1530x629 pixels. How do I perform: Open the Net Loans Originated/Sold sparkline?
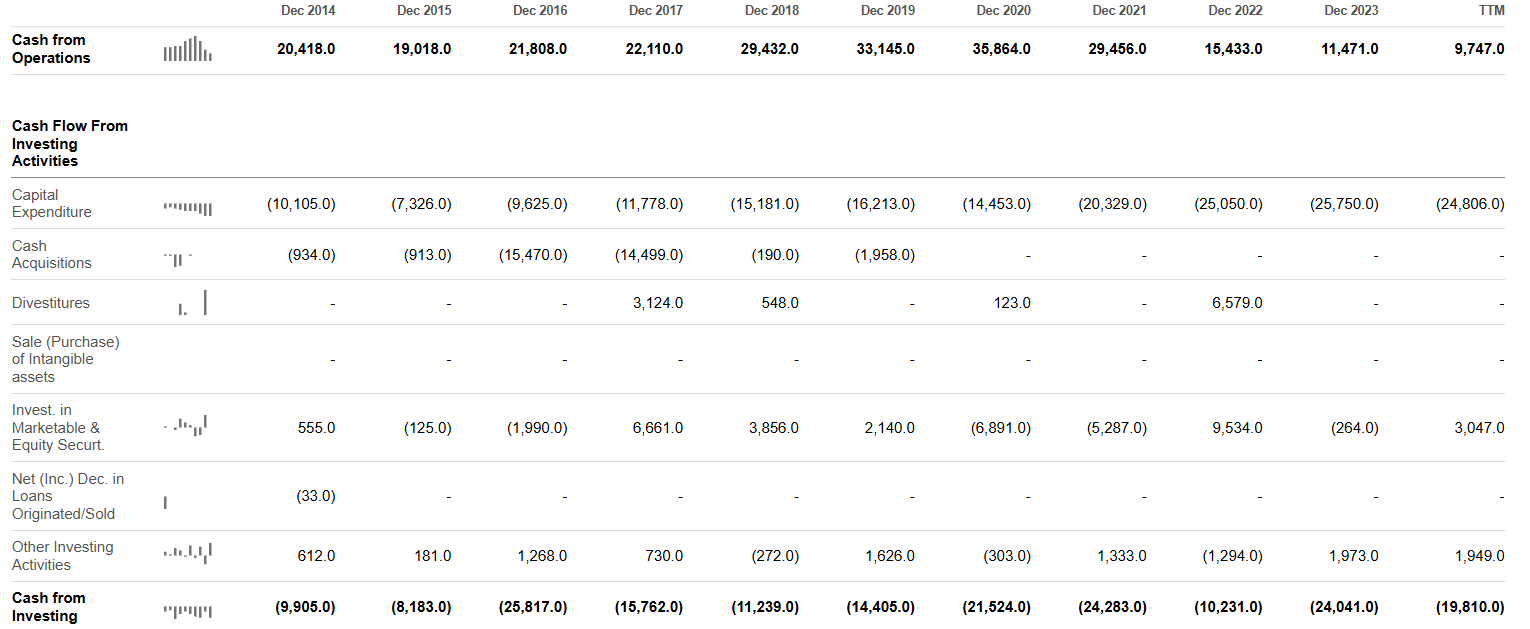(x=166, y=503)
